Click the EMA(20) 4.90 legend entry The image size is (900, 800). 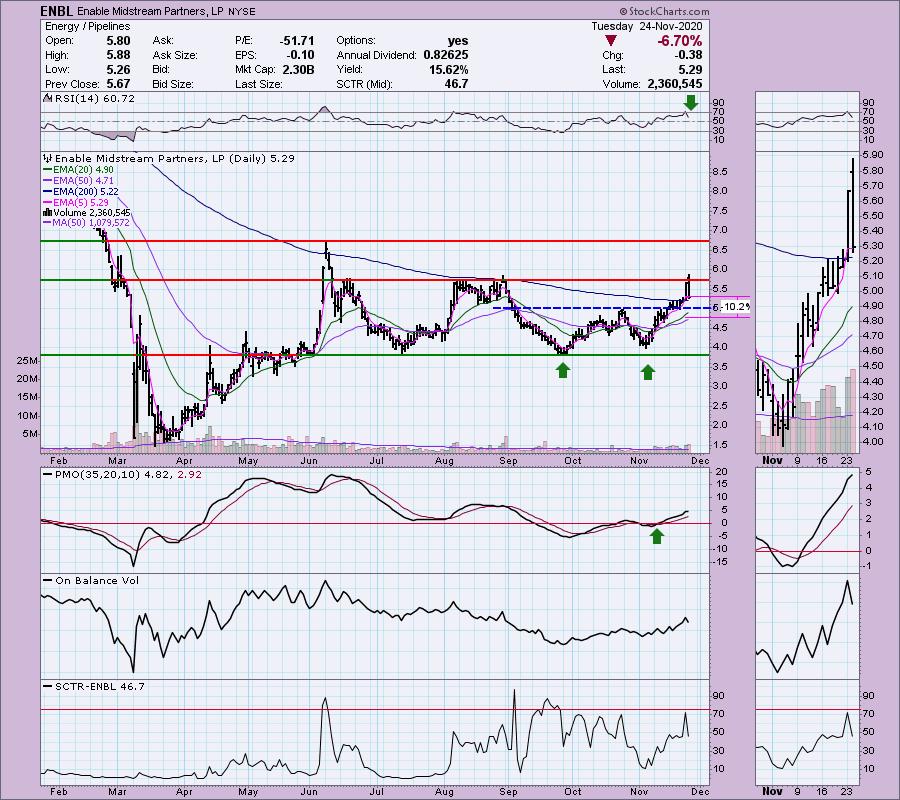pos(83,170)
